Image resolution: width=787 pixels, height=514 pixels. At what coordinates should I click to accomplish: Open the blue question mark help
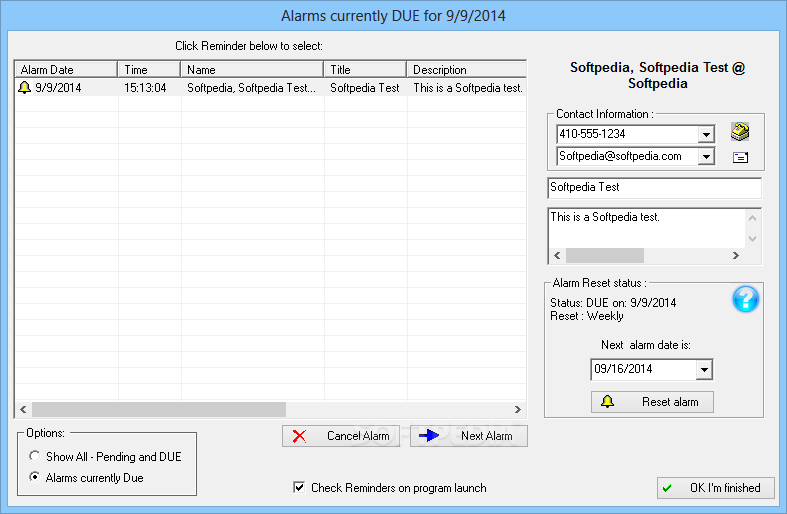pos(745,299)
